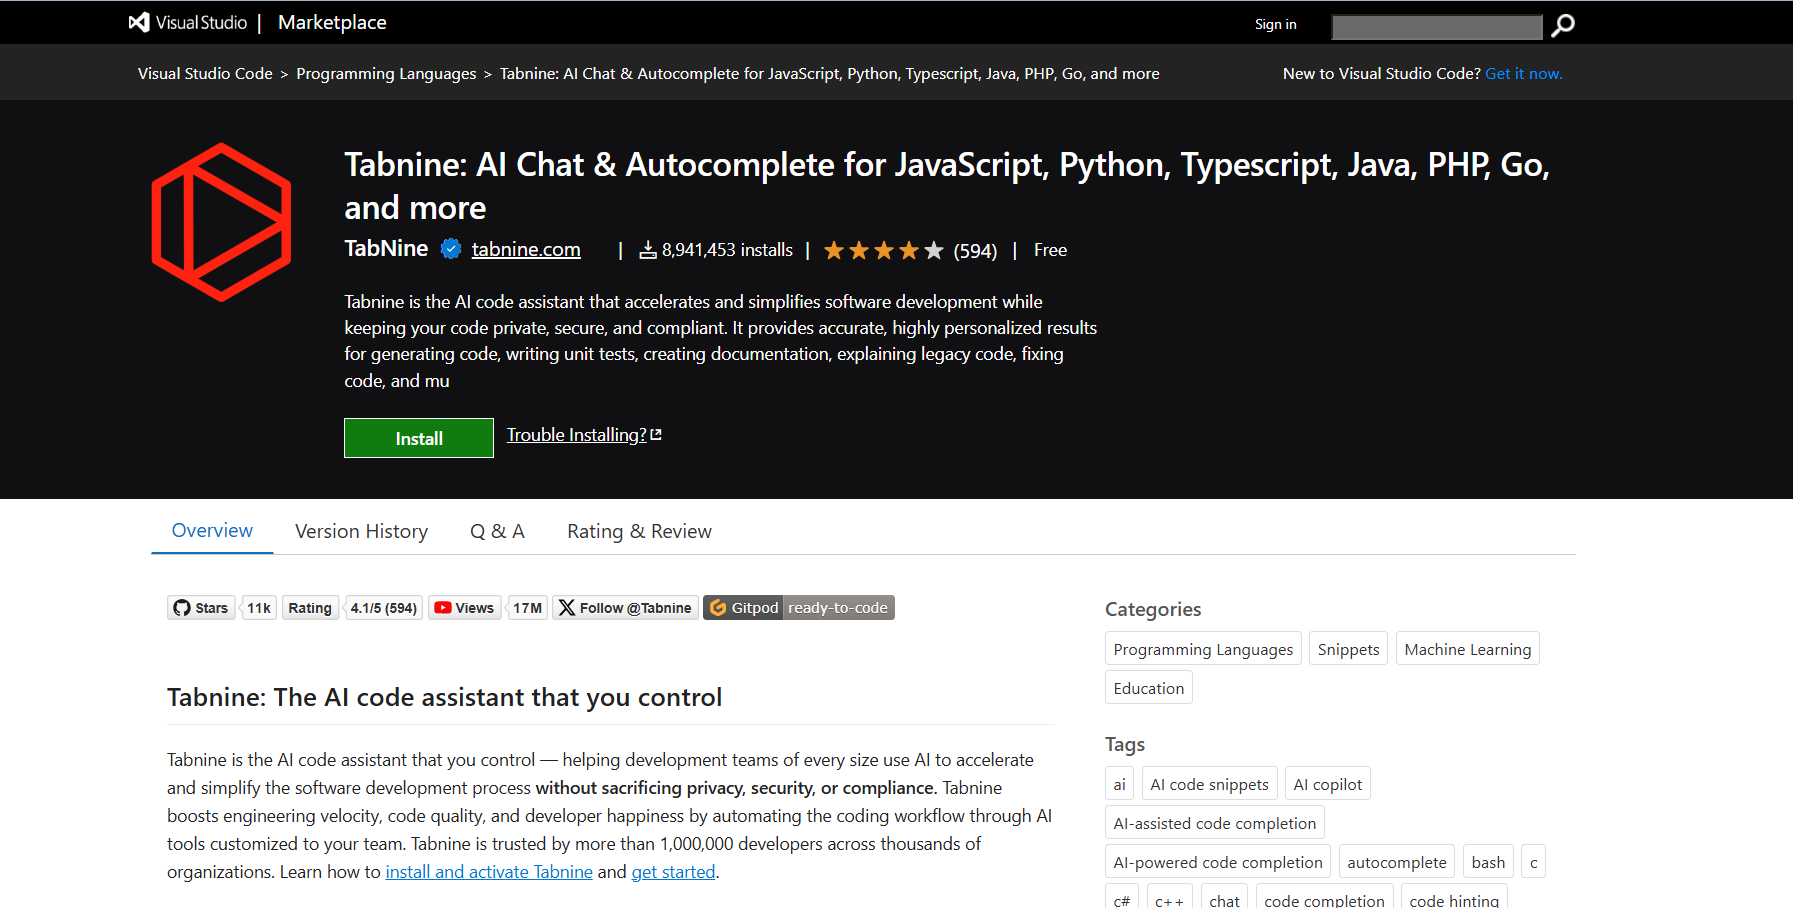The height and width of the screenshot is (908, 1793).
Task: Click the search magnifier icon
Action: 1562,25
